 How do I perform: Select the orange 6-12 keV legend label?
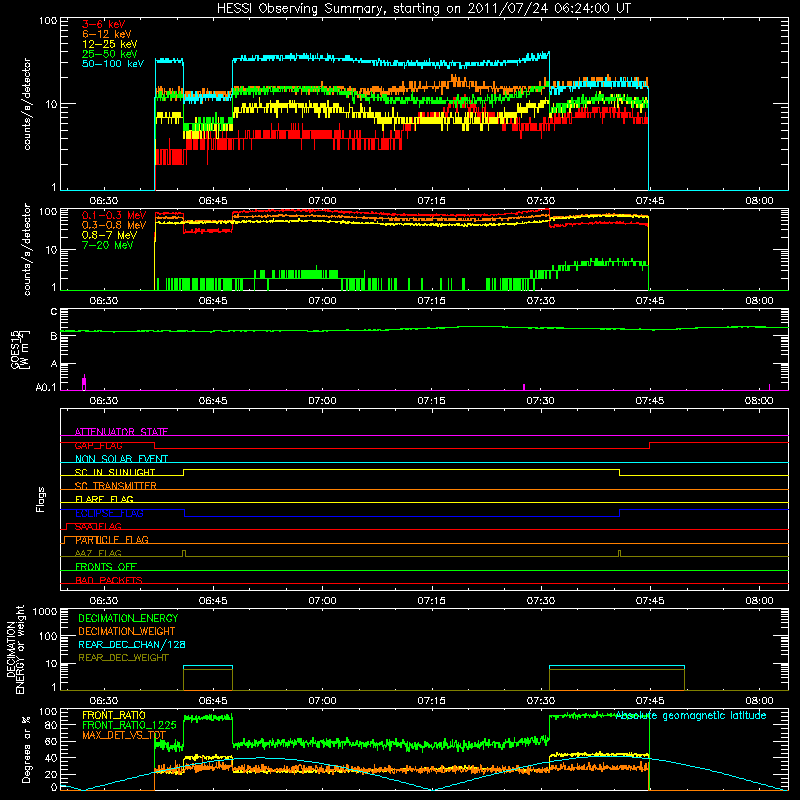(106, 34)
